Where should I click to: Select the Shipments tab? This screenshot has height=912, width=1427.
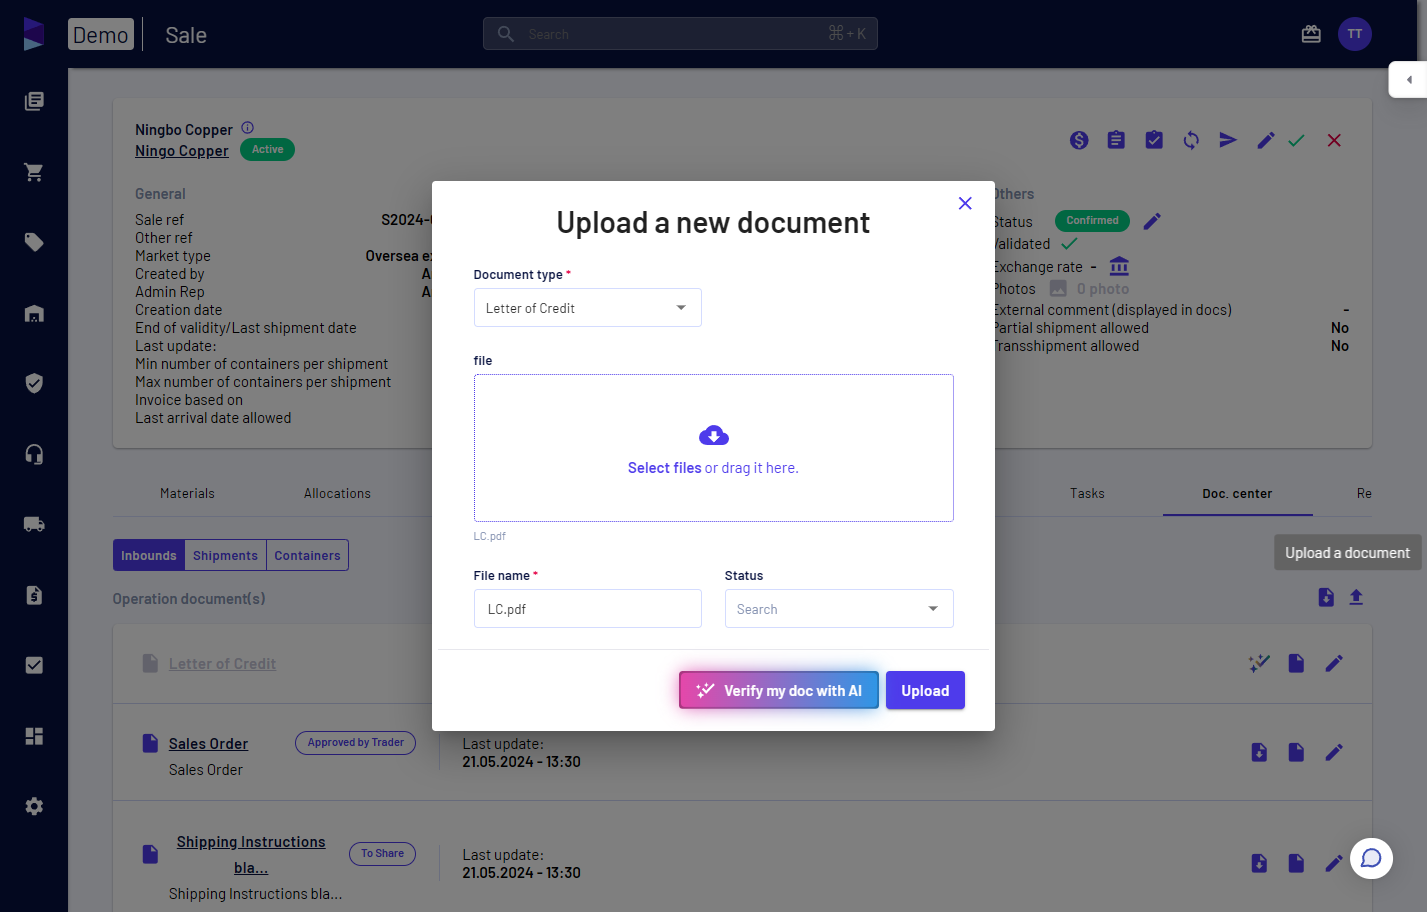225,555
